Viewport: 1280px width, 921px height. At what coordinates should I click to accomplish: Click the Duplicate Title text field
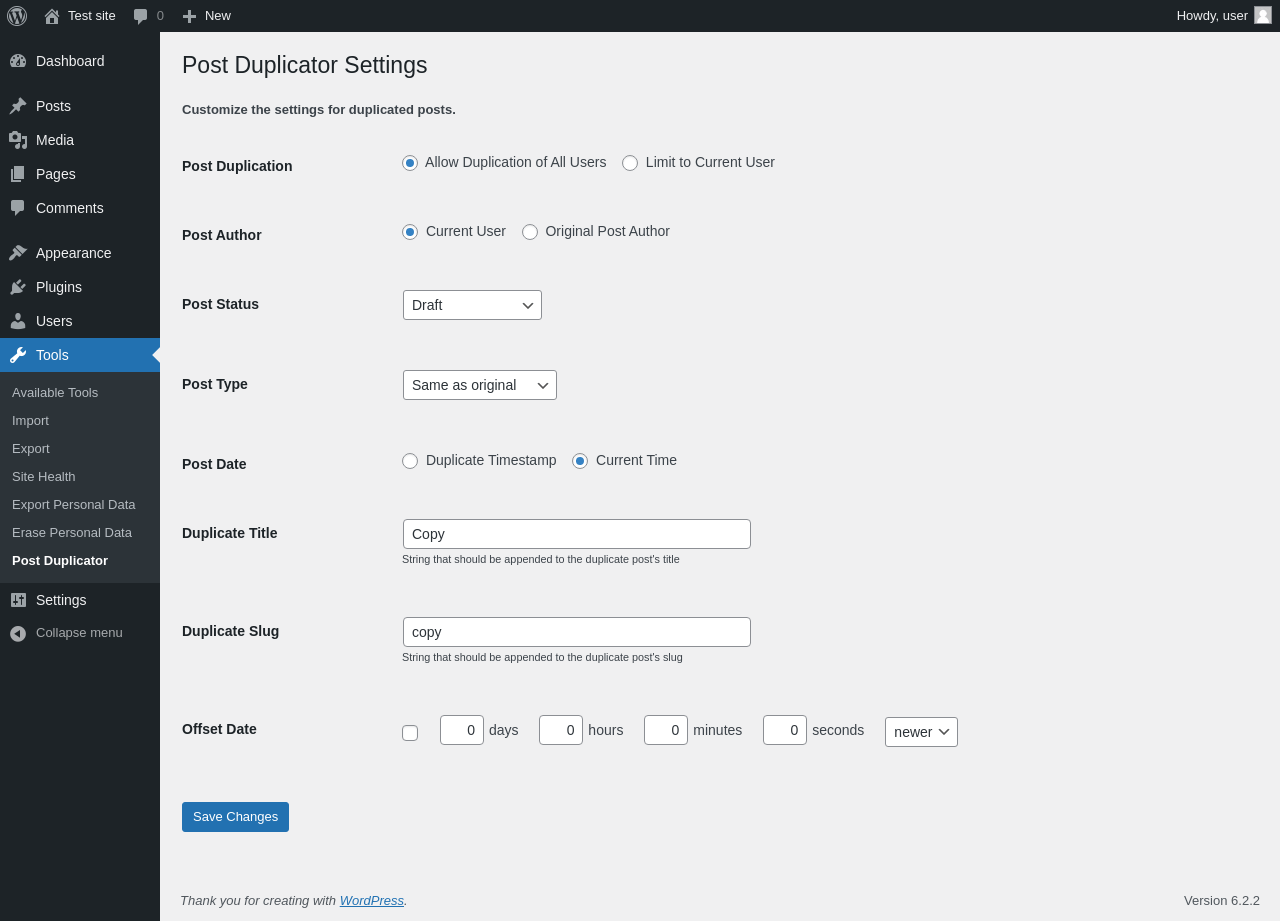coord(576,534)
